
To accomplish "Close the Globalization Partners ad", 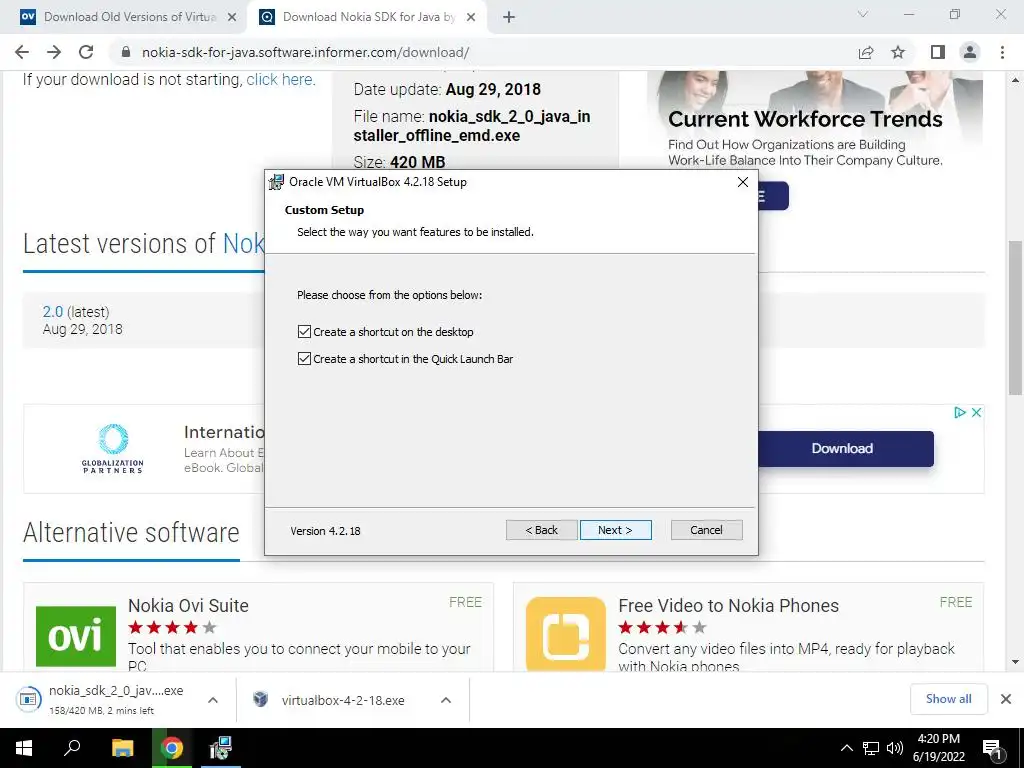I will (976, 413).
